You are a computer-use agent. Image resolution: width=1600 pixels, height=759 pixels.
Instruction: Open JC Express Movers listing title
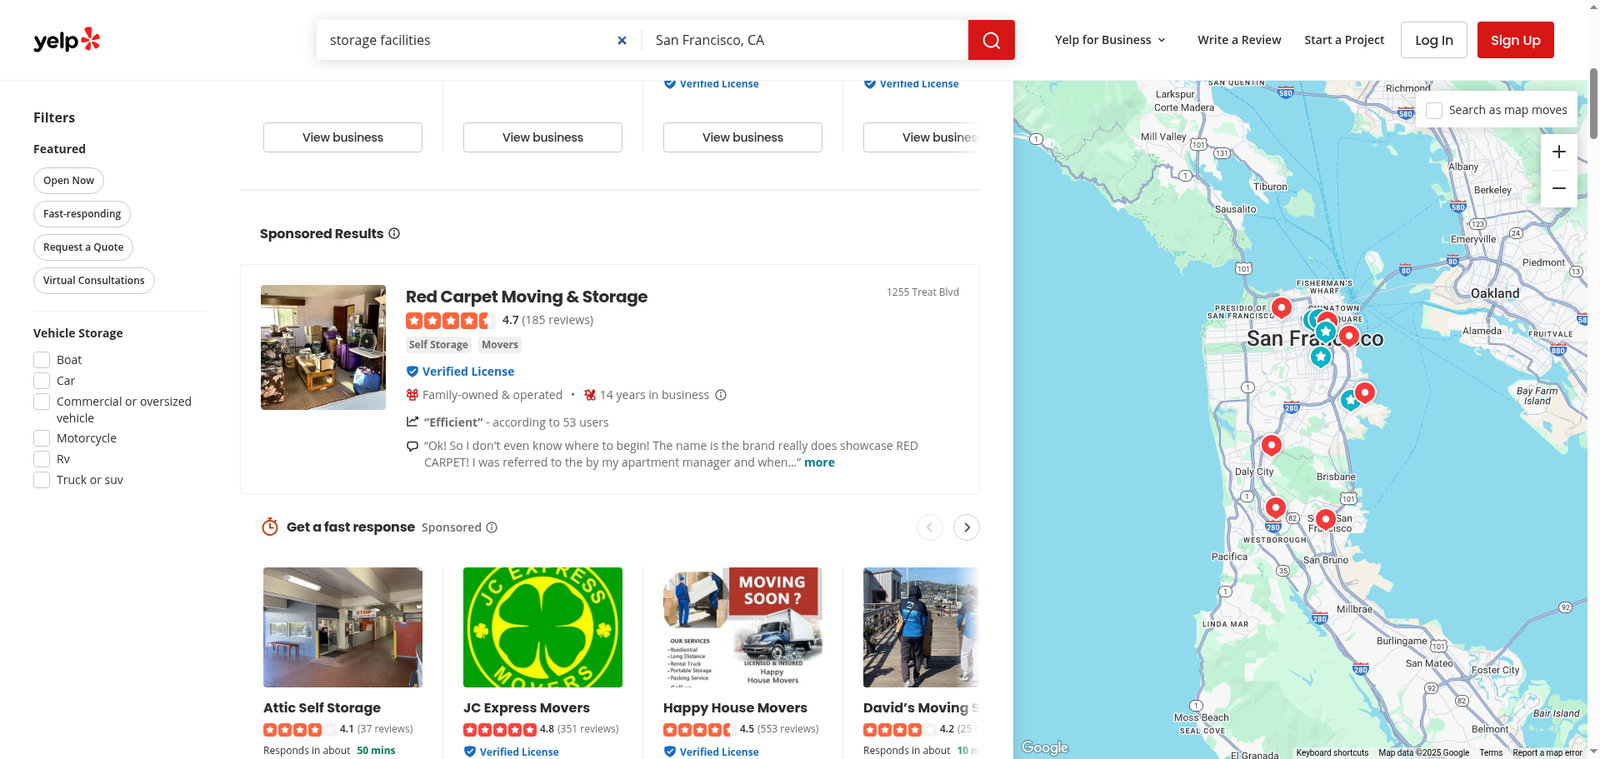[526, 707]
